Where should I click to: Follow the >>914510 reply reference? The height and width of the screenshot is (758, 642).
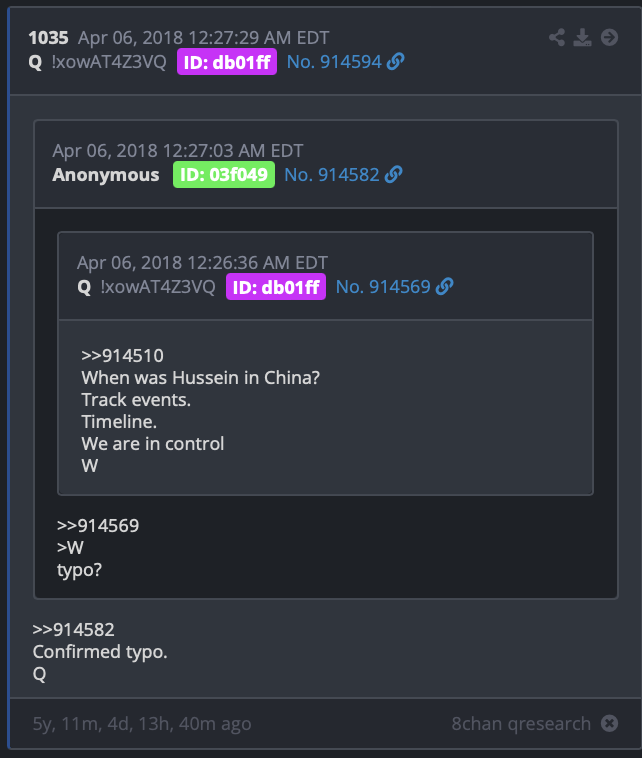click(122, 356)
